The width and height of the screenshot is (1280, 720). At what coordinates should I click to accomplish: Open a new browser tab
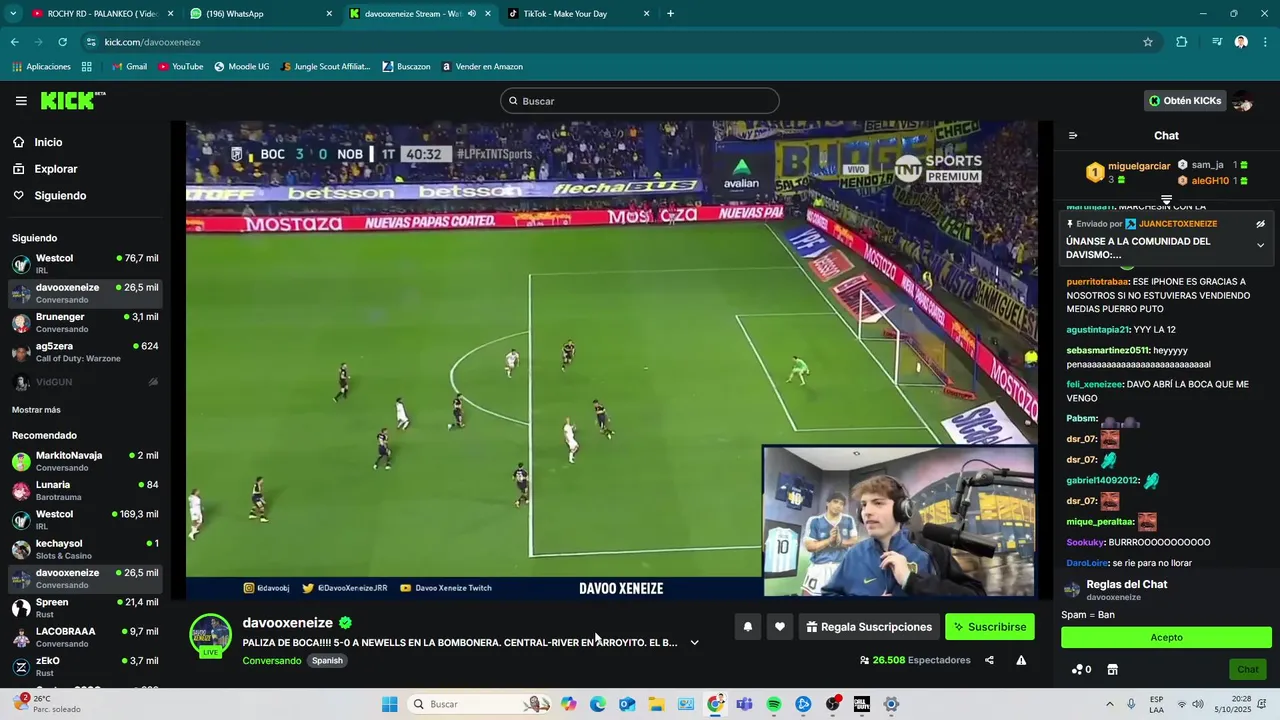[x=670, y=14]
